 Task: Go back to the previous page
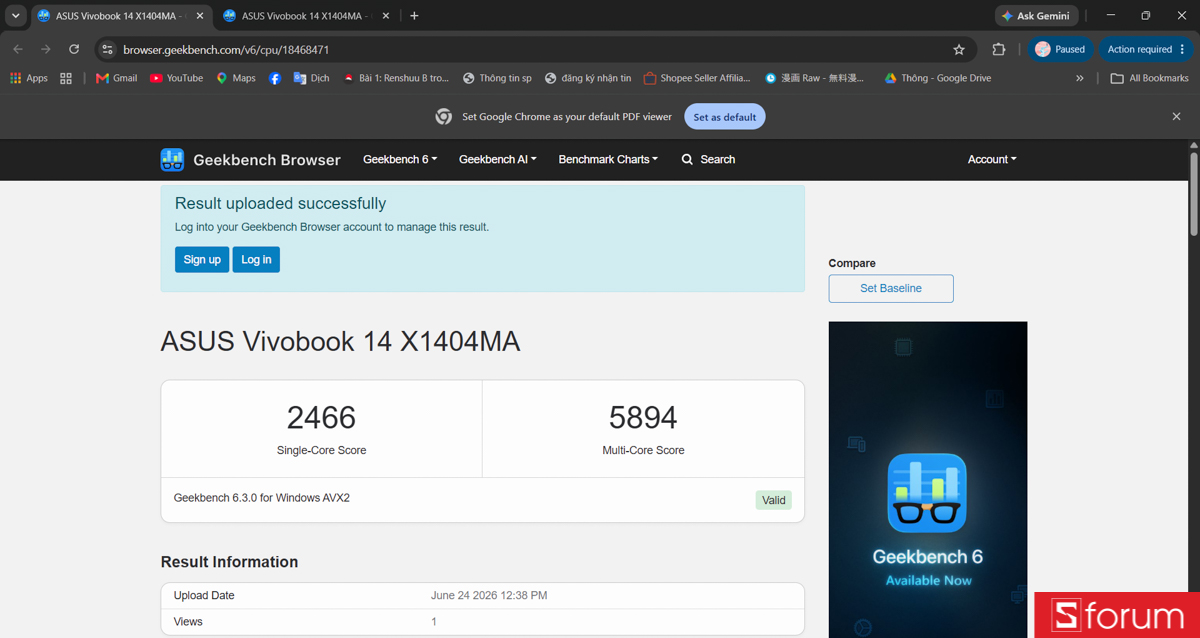click(x=18, y=49)
